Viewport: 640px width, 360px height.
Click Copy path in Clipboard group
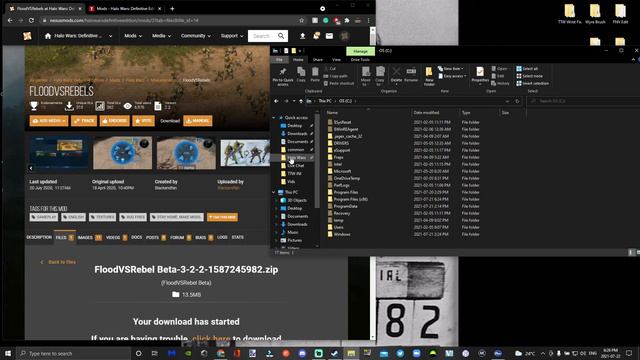tap(336, 76)
